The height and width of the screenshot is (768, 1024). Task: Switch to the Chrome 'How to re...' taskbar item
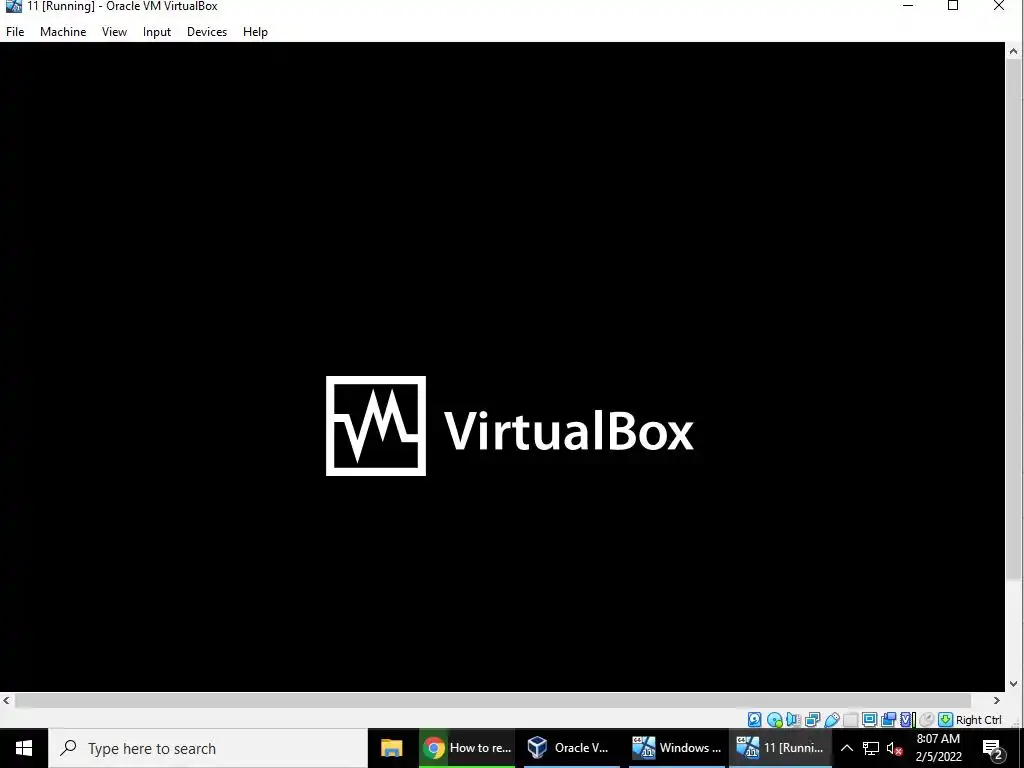click(x=467, y=748)
